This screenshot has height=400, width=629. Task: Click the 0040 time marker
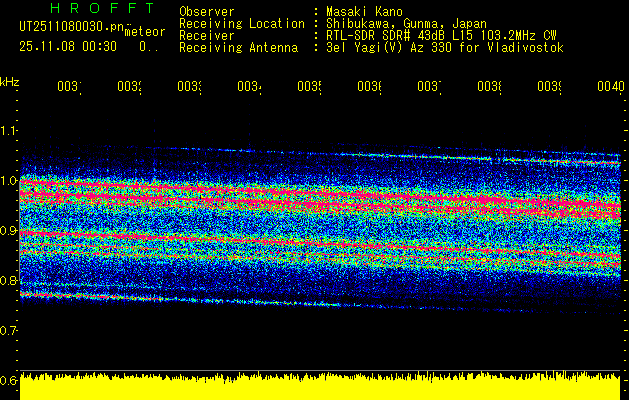(x=611, y=86)
